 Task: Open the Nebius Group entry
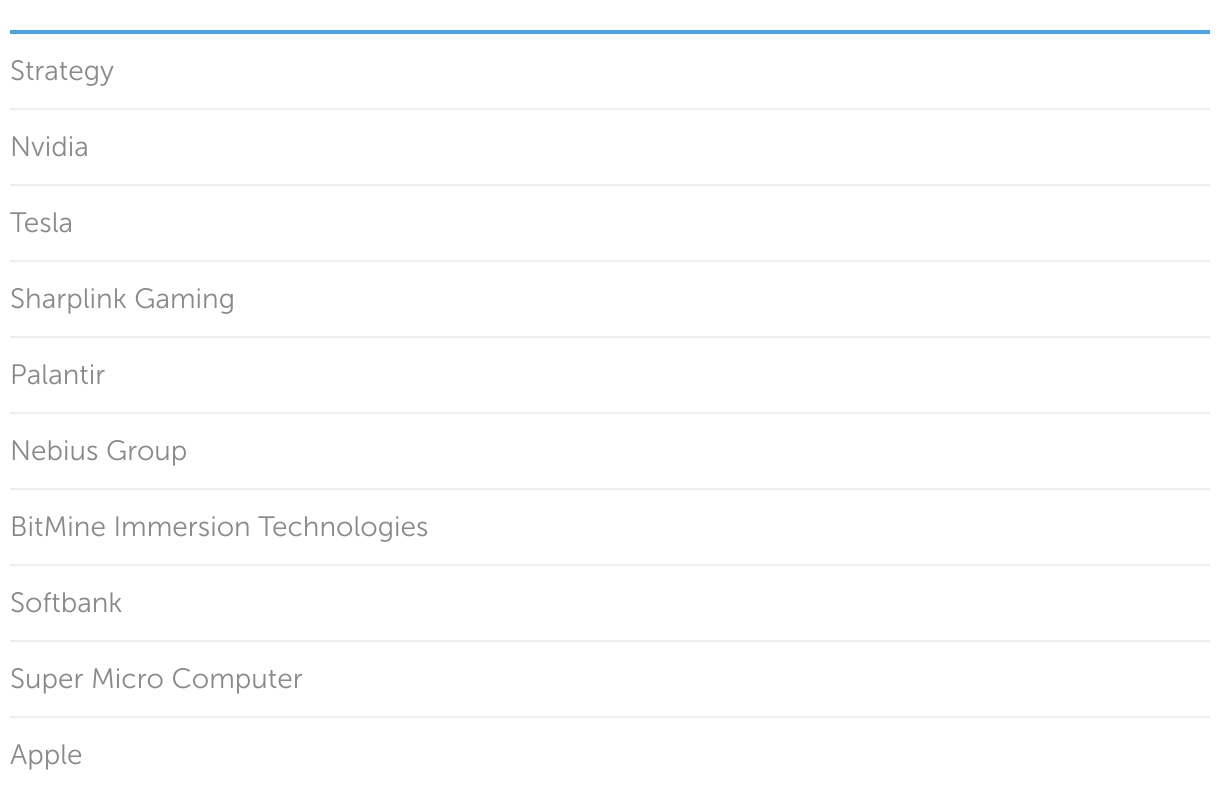(98, 451)
